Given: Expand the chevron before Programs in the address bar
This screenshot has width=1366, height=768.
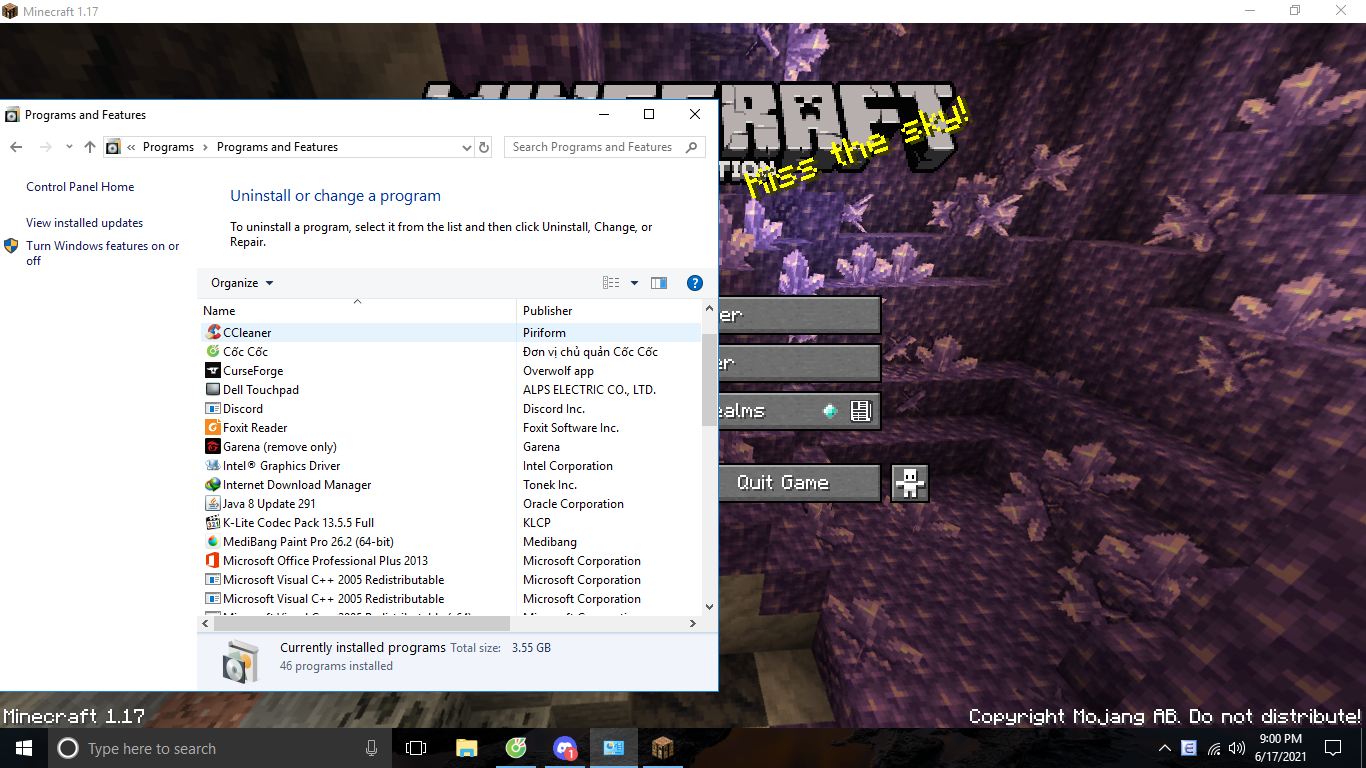Looking at the screenshot, I should (x=132, y=147).
